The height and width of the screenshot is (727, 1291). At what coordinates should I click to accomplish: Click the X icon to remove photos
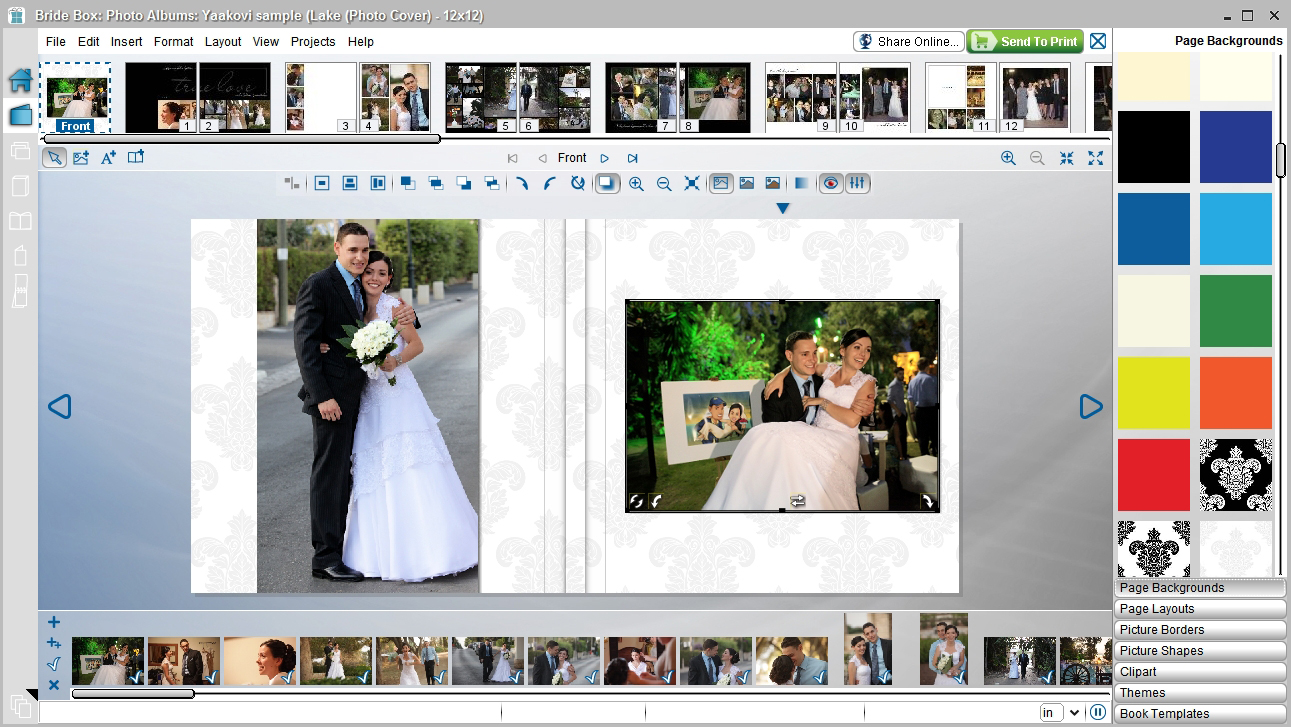pyautogui.click(x=54, y=685)
